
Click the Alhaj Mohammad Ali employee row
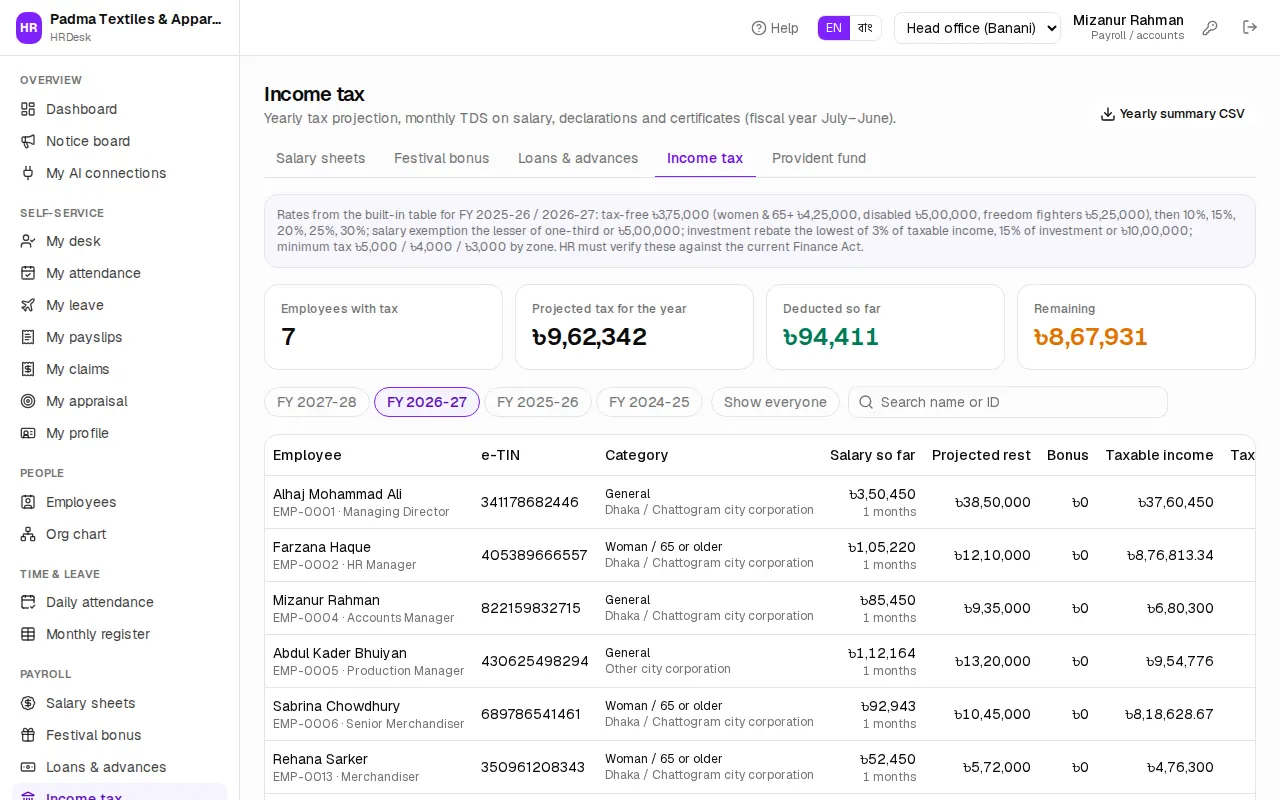click(x=759, y=502)
